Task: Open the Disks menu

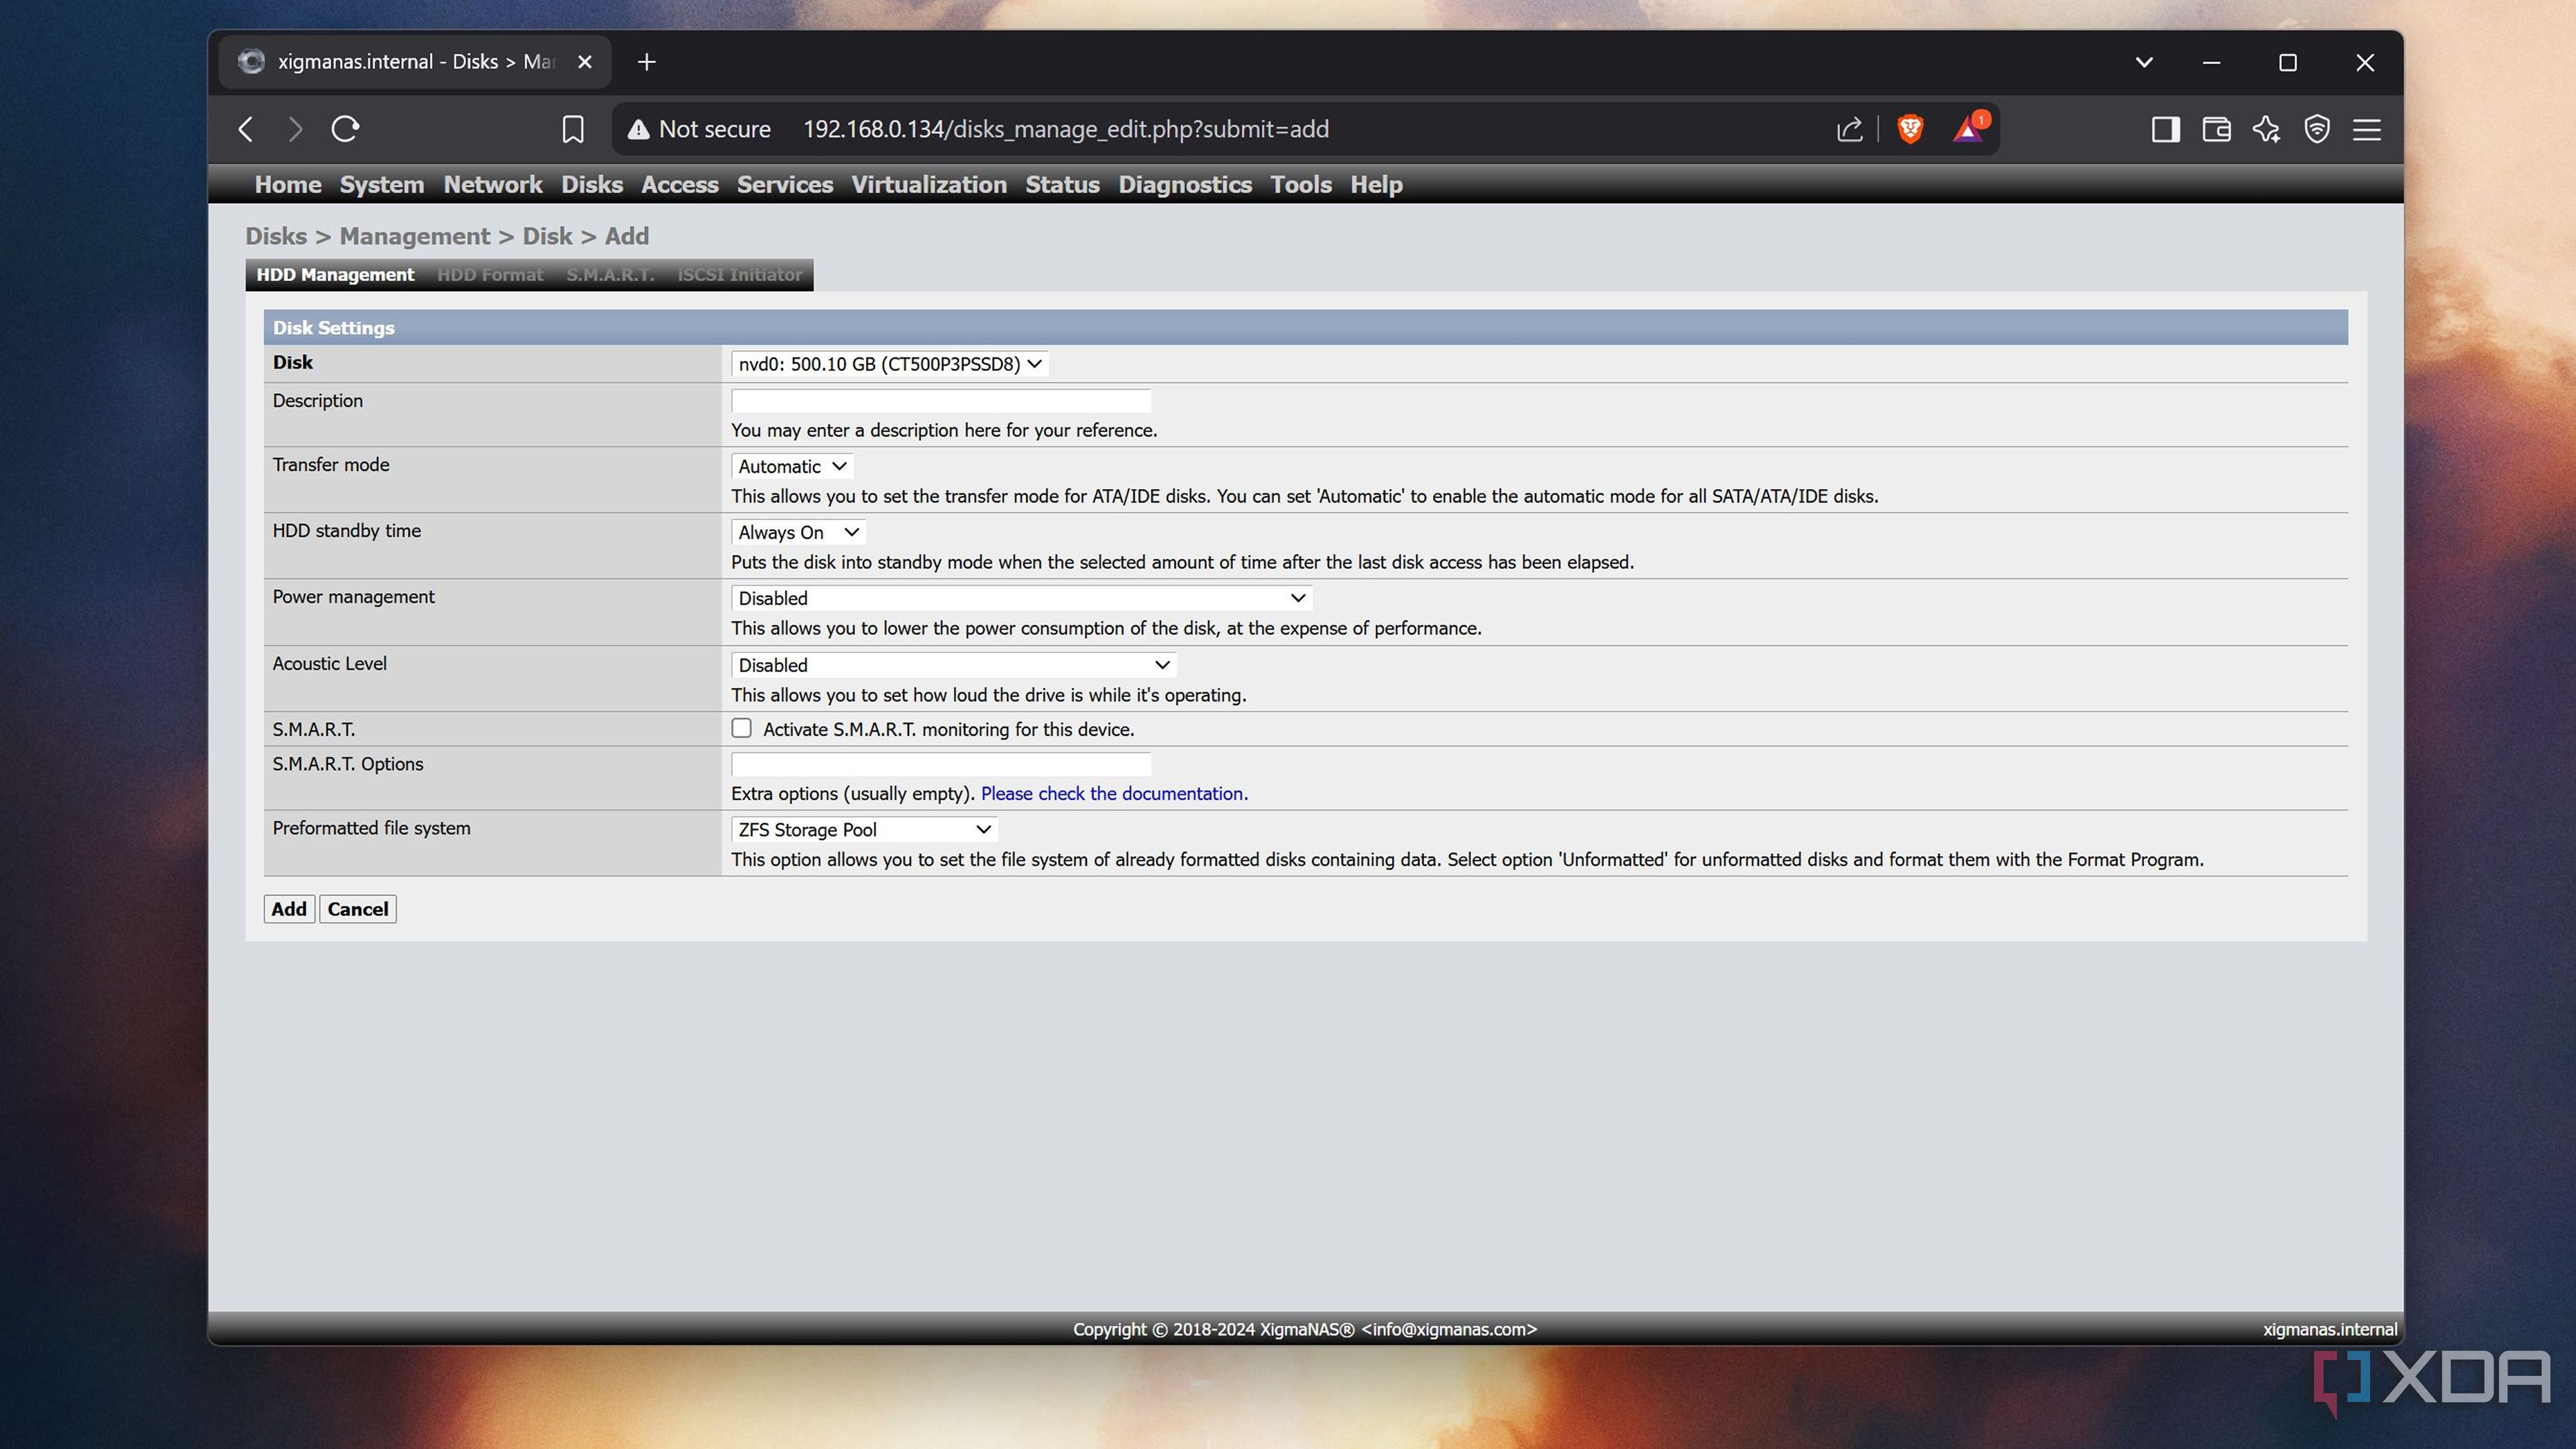Action: [x=592, y=185]
